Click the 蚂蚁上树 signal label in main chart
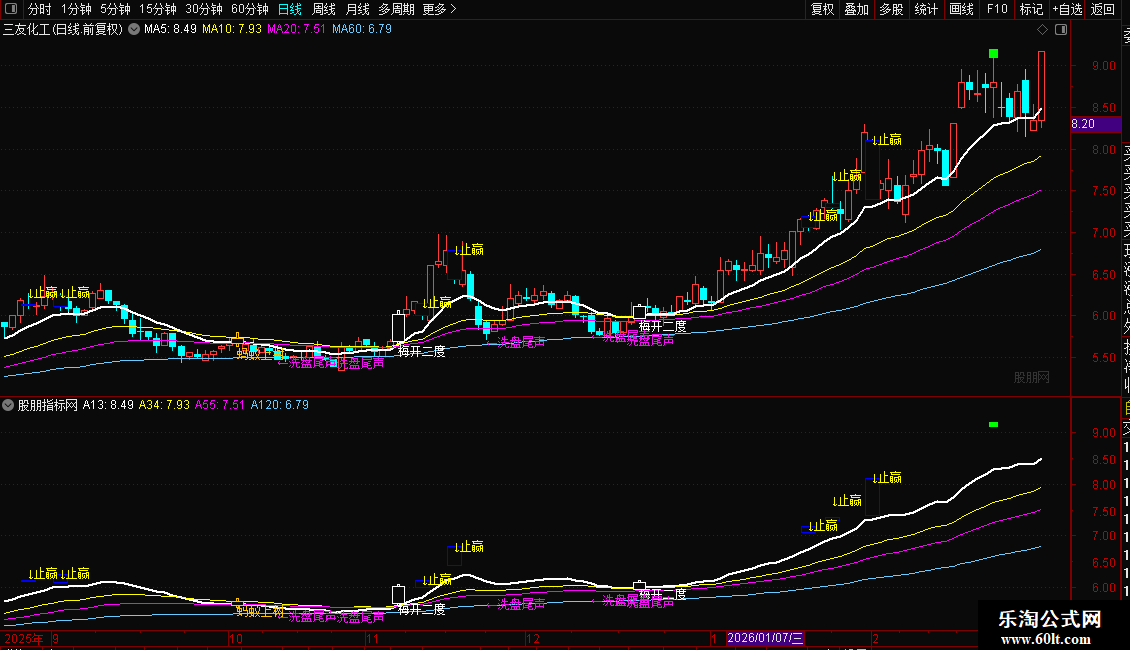This screenshot has height=650, width=1130. [x=260, y=353]
